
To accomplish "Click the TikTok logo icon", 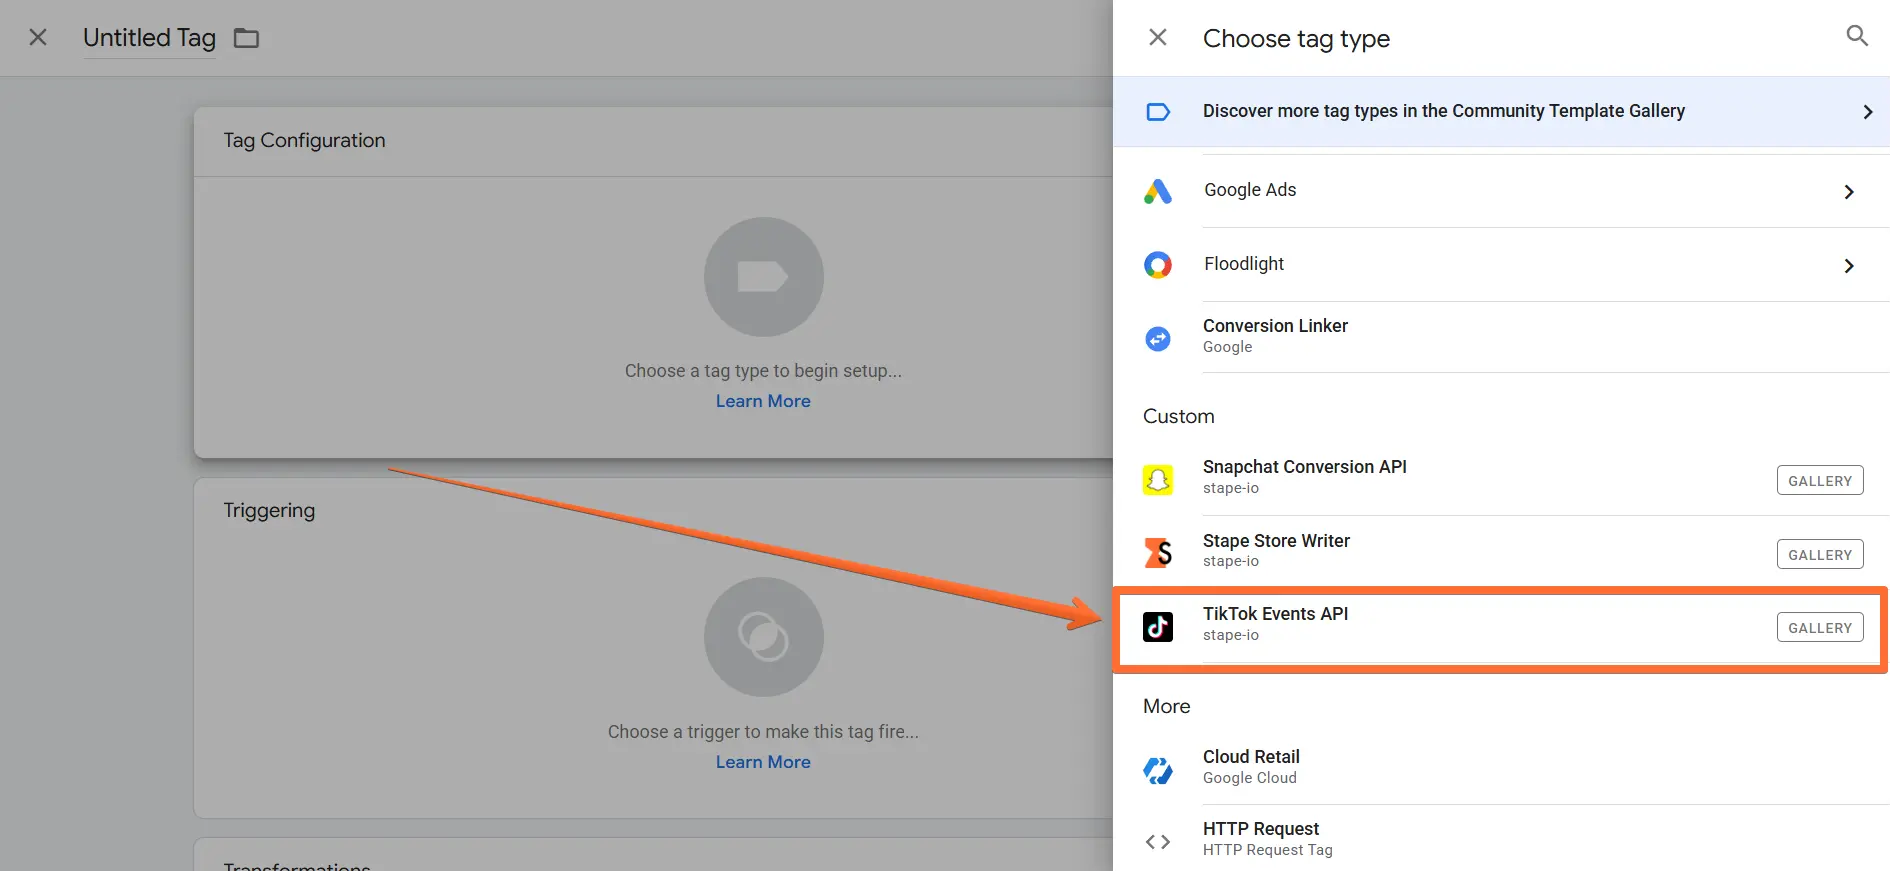I will tap(1158, 627).
